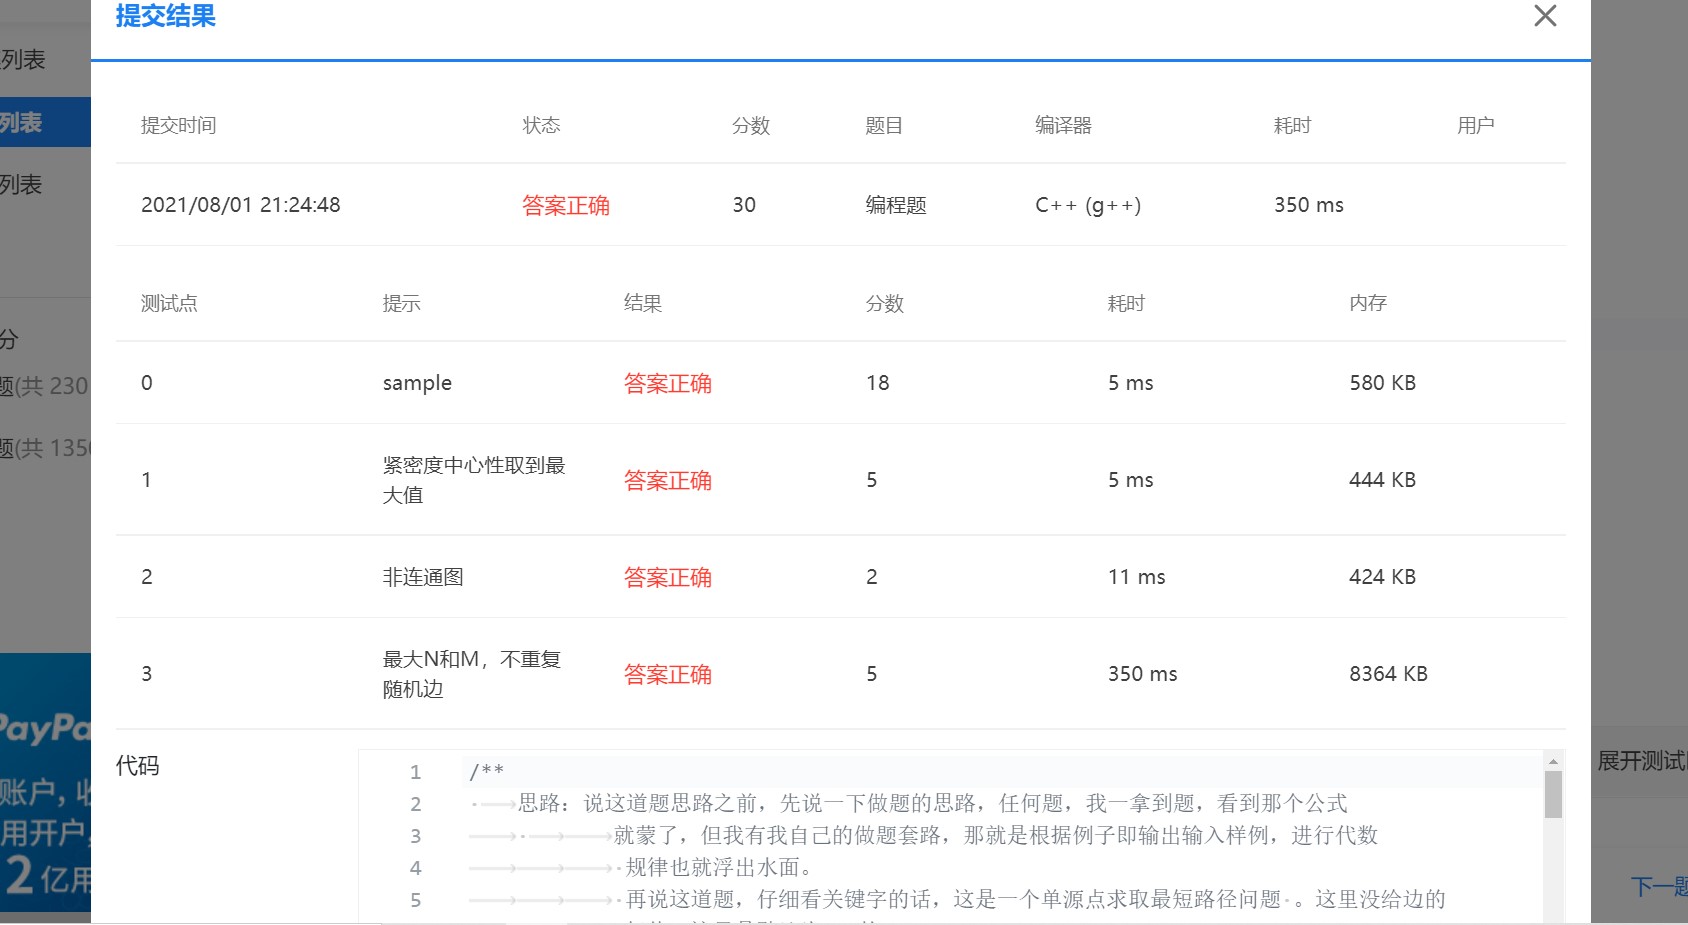Screen dimensions: 1688x925
Task: Select the highlighted 列表 item in sidebar
Action: click(x=45, y=122)
